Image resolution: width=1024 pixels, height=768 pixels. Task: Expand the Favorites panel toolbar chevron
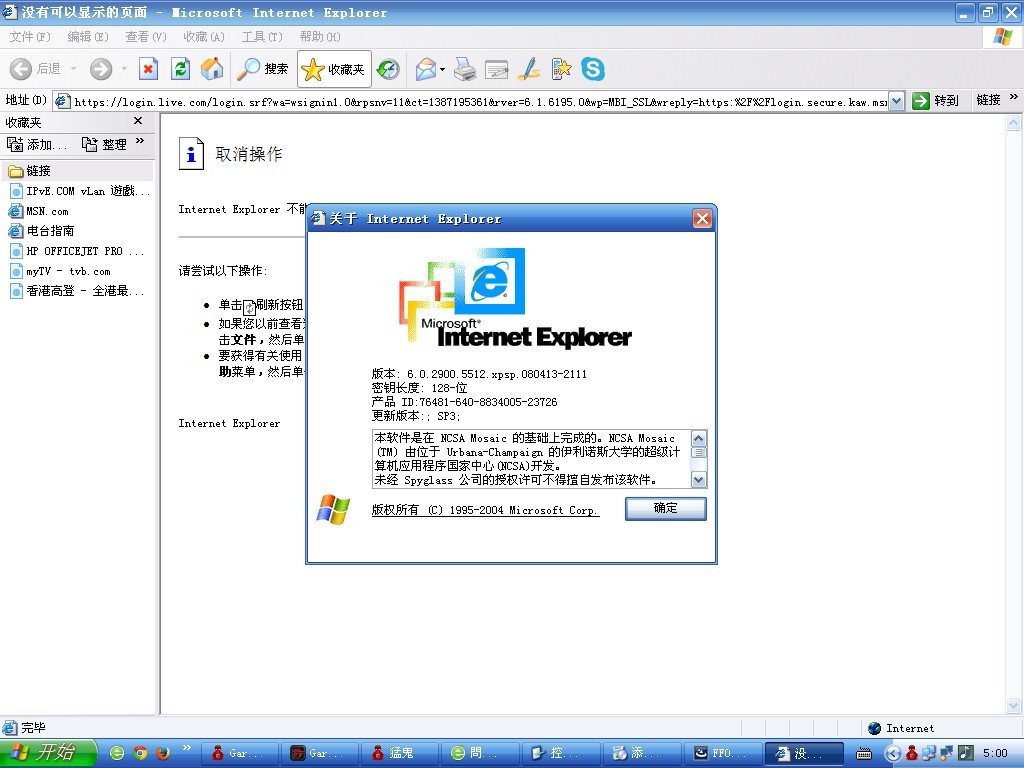(x=140, y=141)
